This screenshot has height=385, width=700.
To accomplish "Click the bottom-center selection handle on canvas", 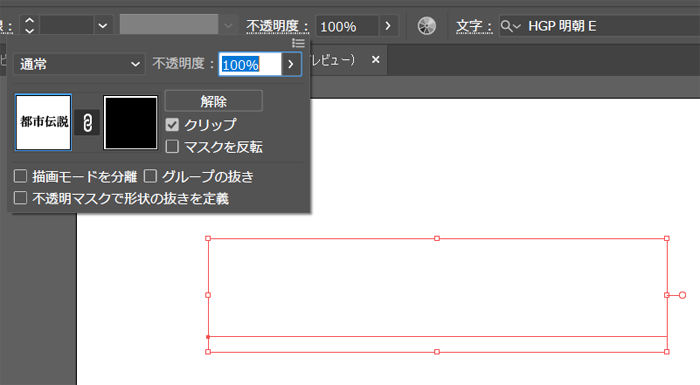I will 437,352.
